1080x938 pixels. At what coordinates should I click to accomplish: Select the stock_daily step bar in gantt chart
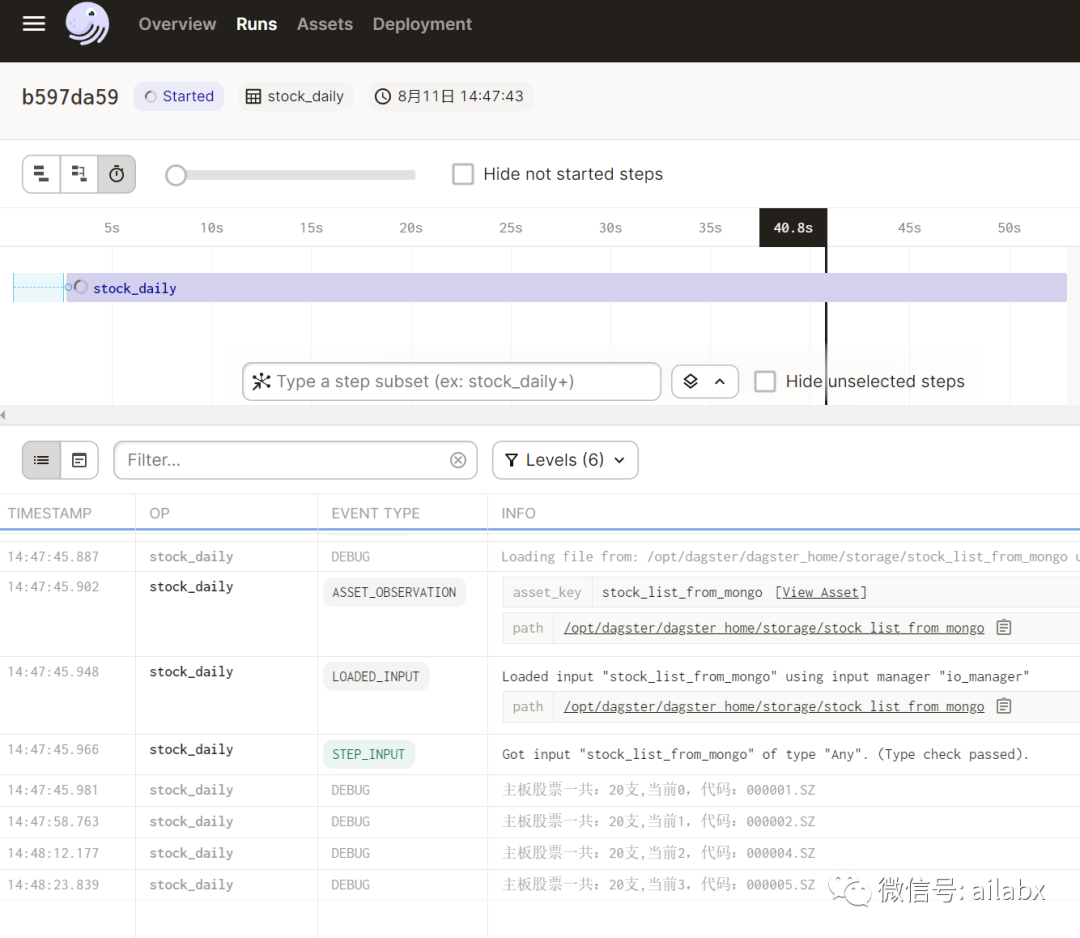(565, 288)
